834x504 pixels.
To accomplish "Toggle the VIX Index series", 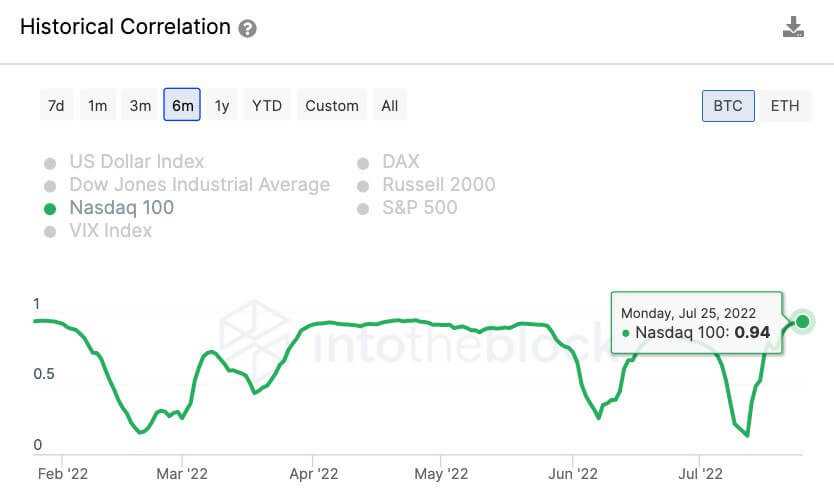I will pos(110,230).
